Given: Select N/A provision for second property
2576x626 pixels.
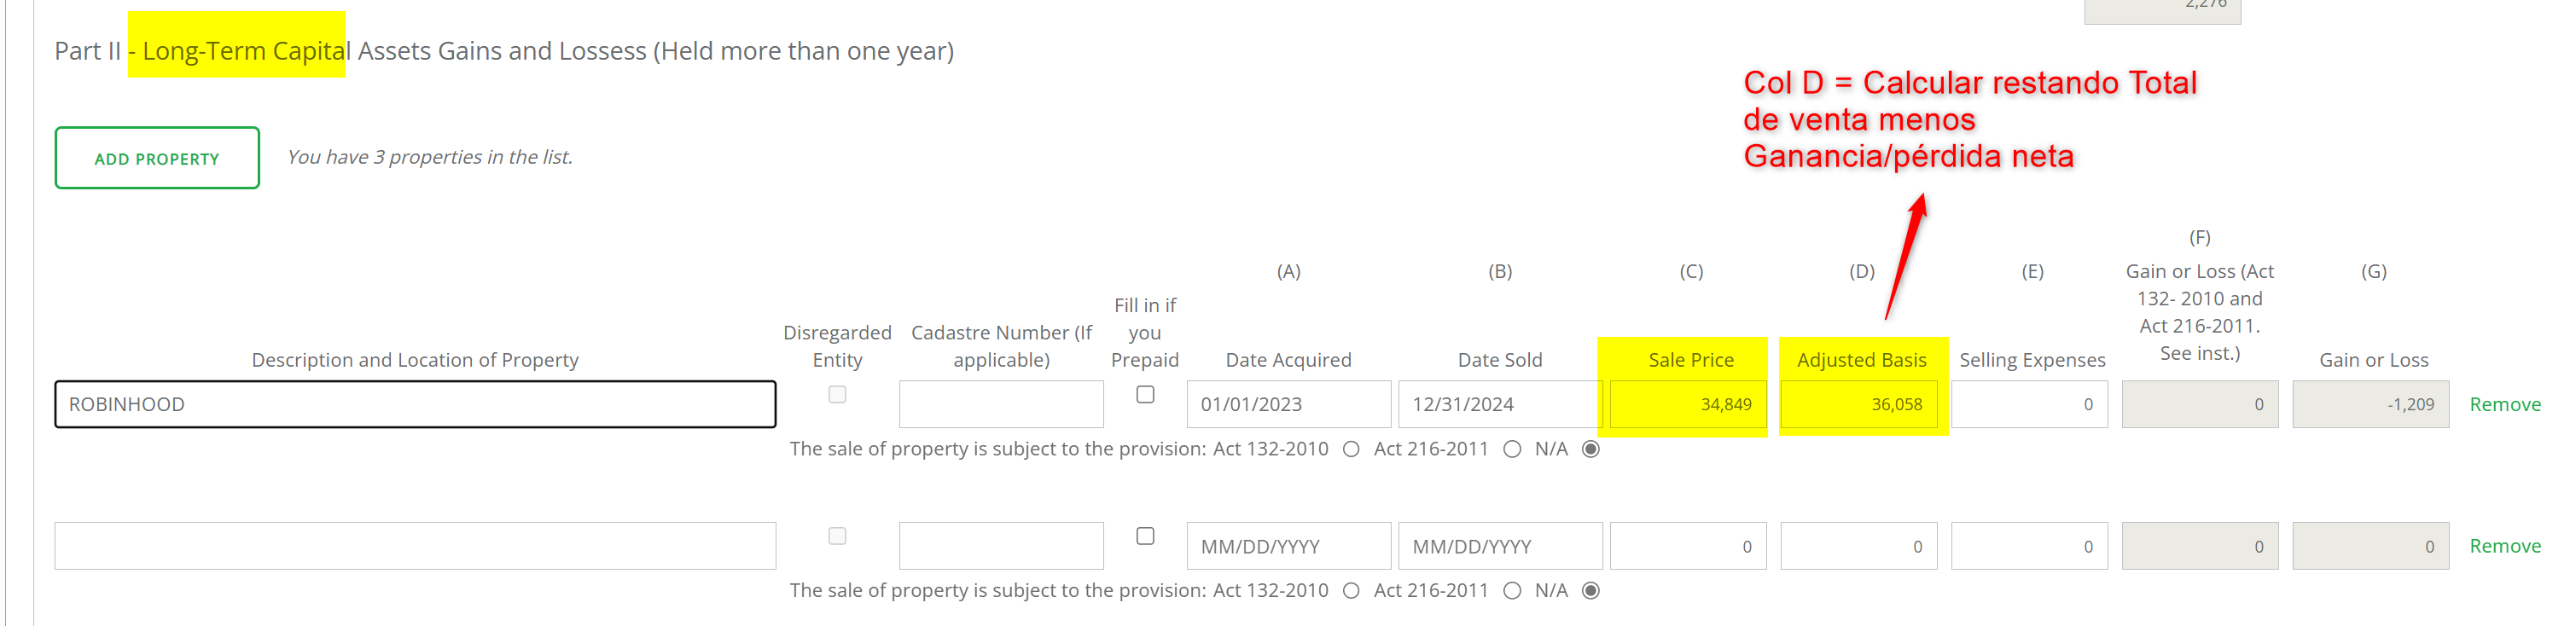Looking at the screenshot, I should [1591, 591].
